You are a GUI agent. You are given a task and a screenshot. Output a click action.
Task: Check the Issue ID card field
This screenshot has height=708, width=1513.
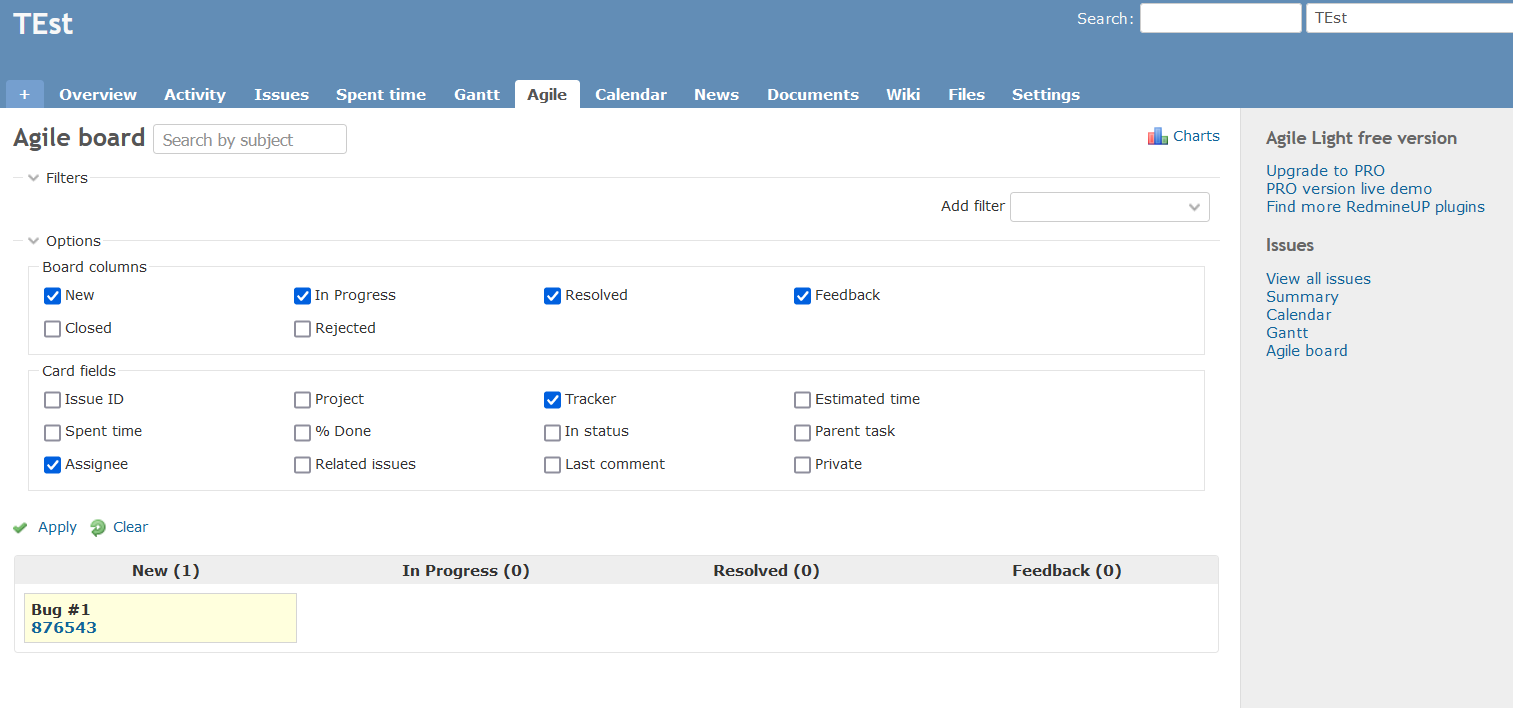(x=53, y=400)
